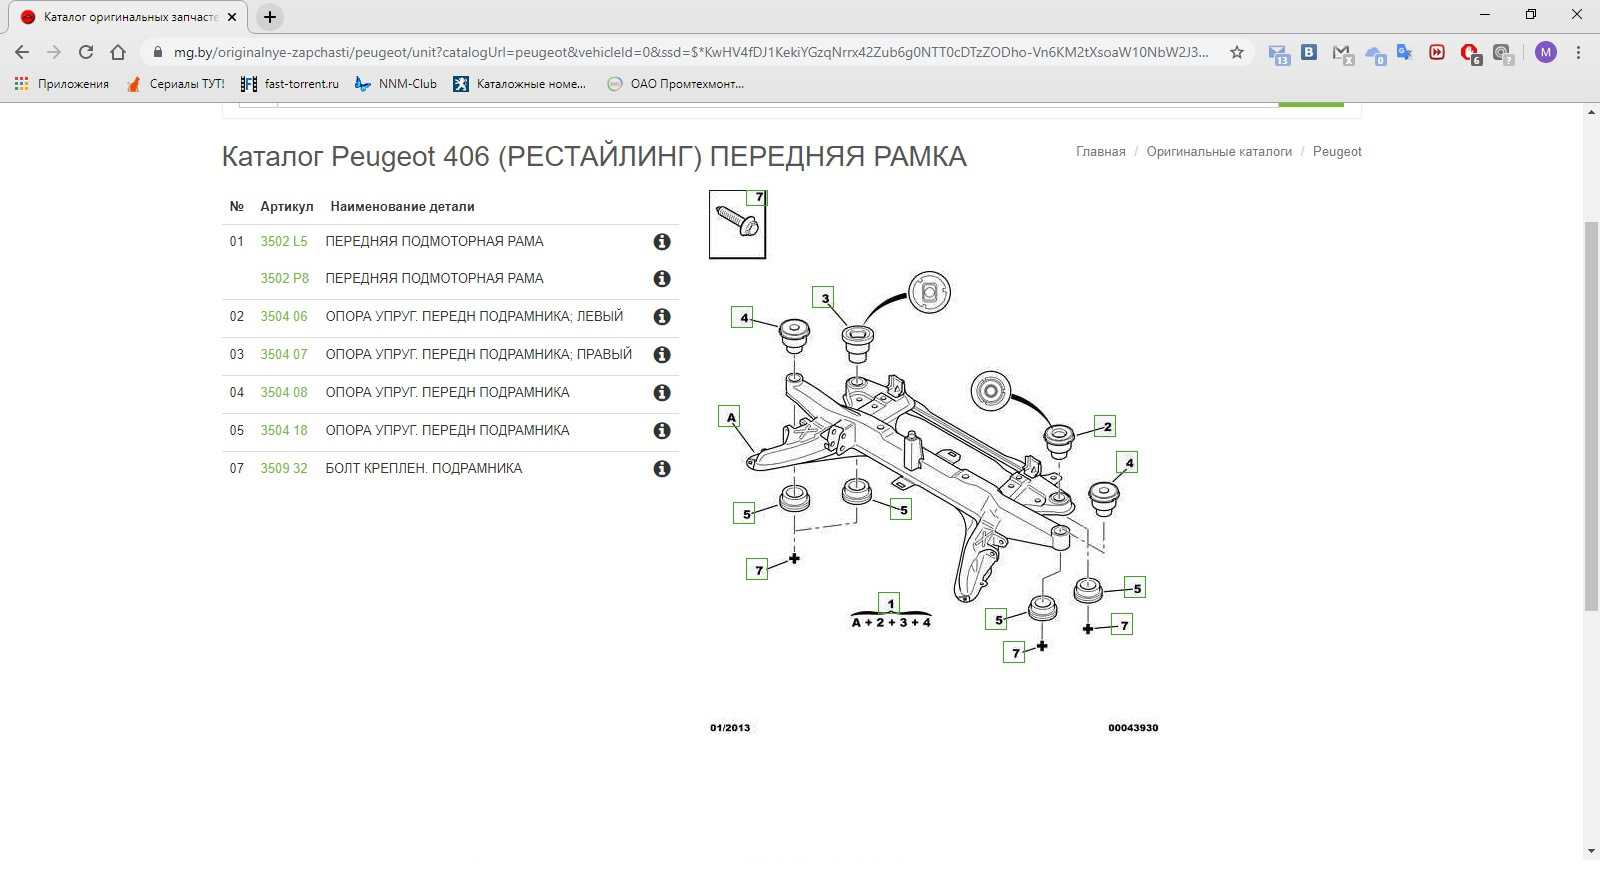Image resolution: width=1602 pixels, height=884 pixels.
Task: Show info for part 3504 18
Action: tap(662, 431)
